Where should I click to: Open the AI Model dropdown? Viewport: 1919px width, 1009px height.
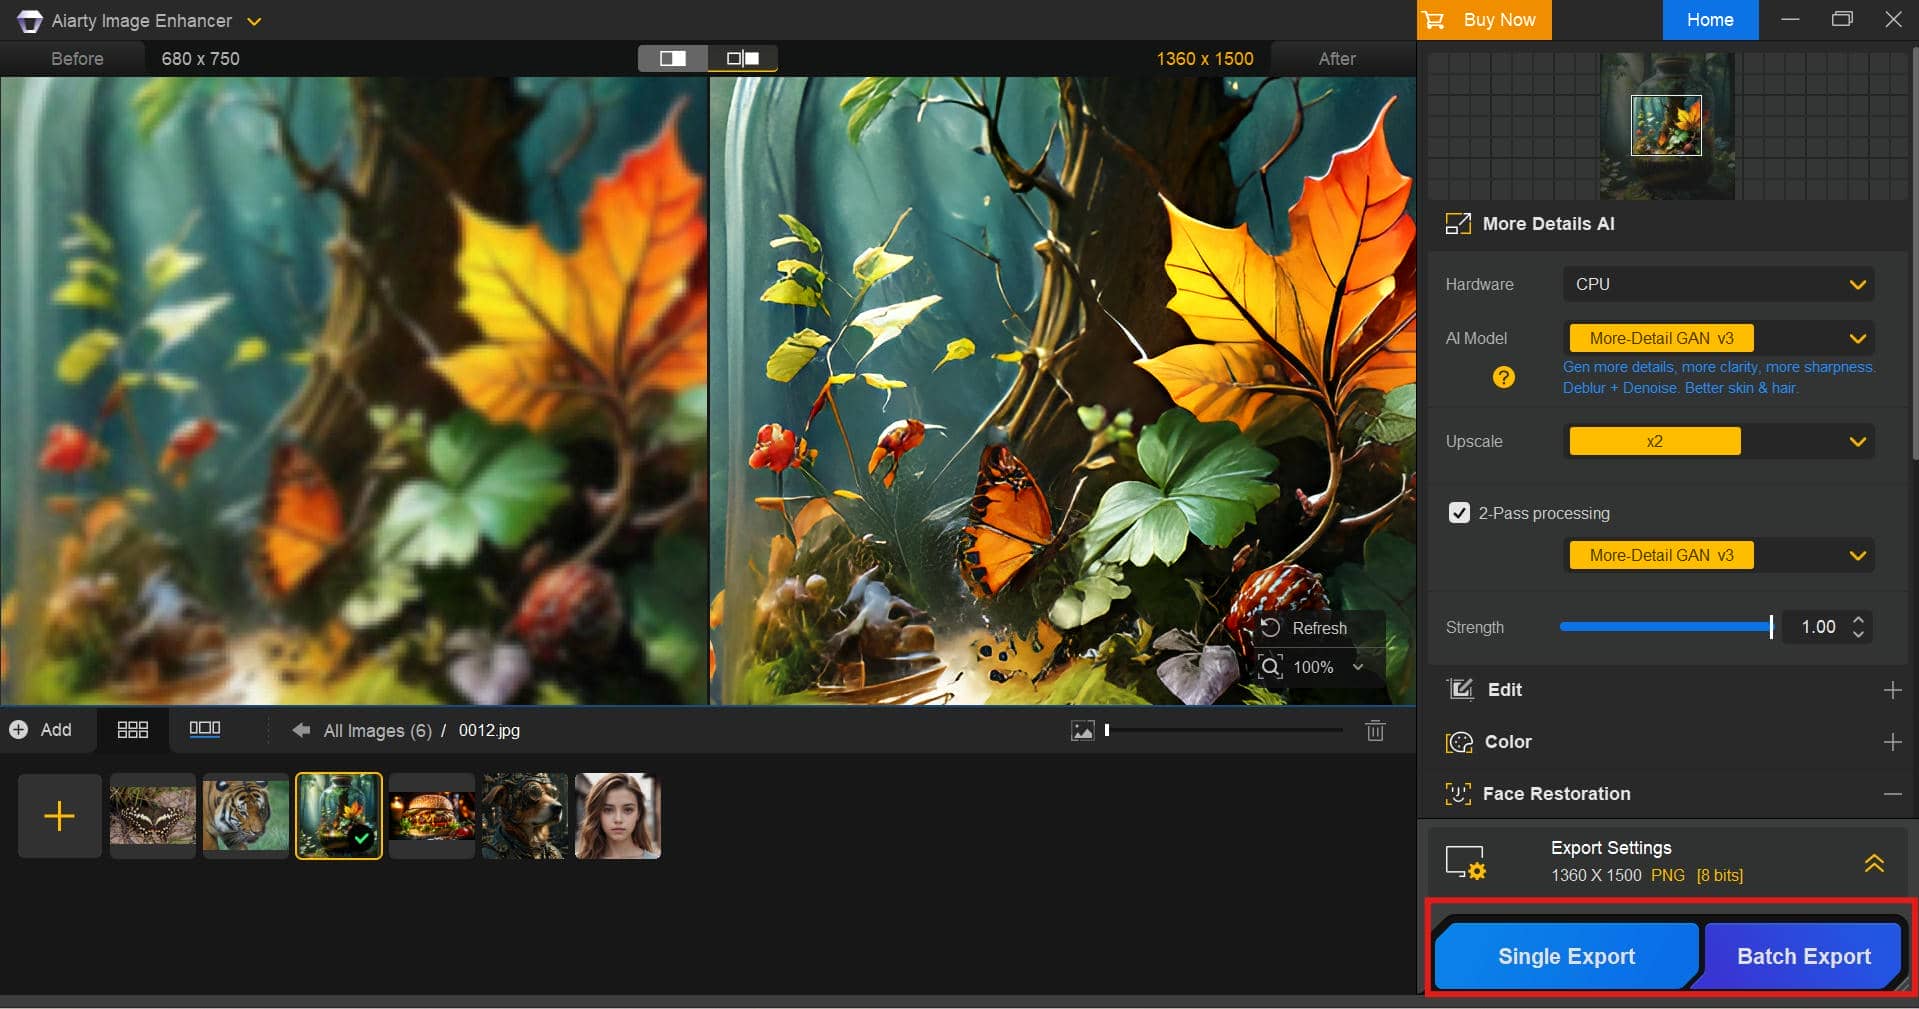1718,338
